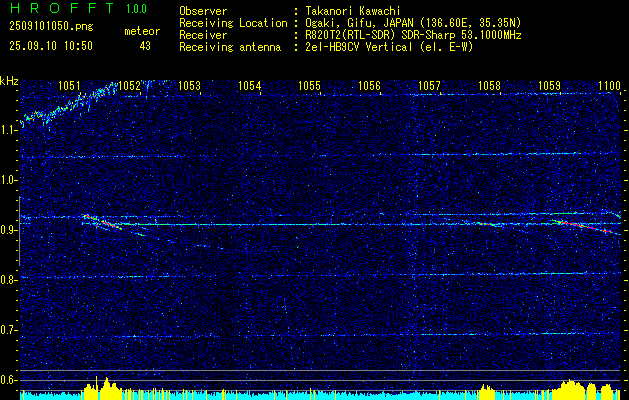Select receiver text R820T2(RTL-SDR) SDR-Sharp 53.1000MHz
Viewport: 629px width, 400px height.
pos(413,35)
